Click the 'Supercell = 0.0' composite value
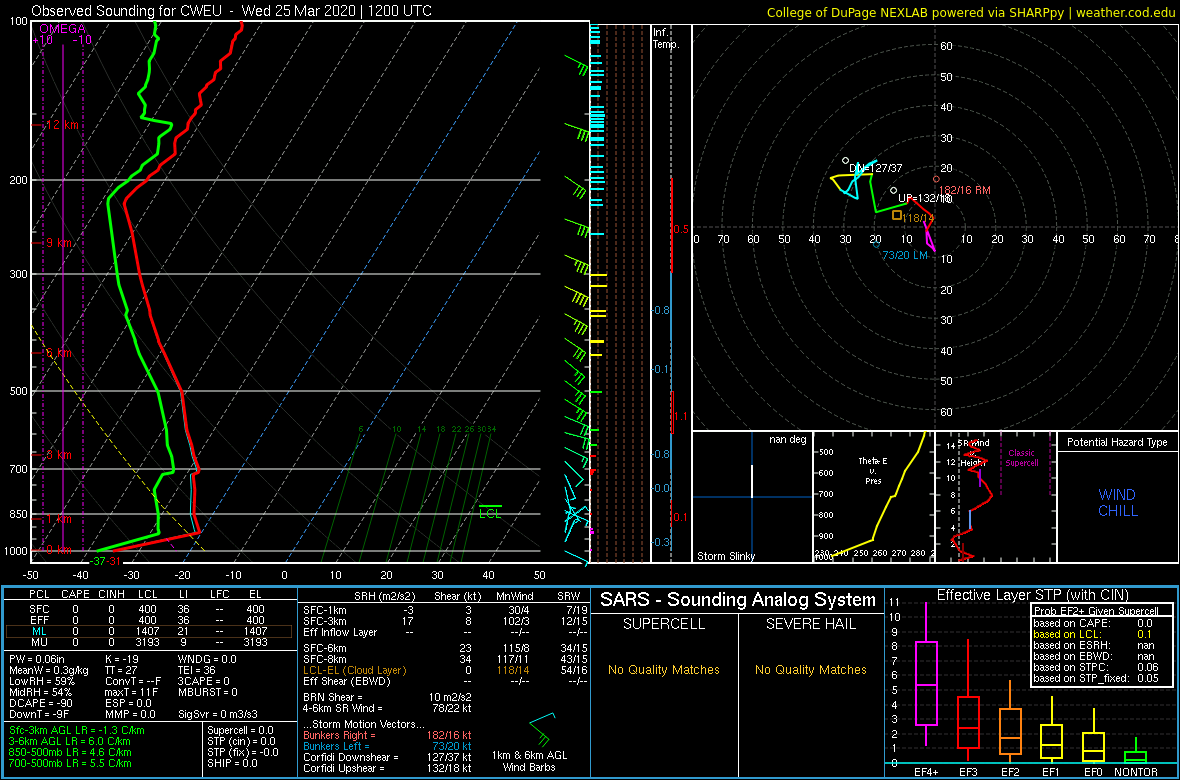Image resolution: width=1180 pixels, height=780 pixels. pyautogui.click(x=239, y=731)
